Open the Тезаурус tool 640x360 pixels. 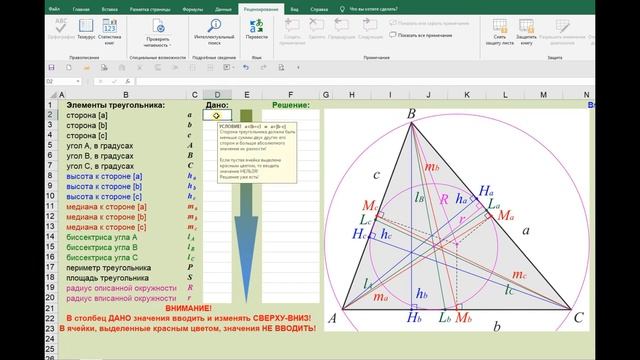(x=86, y=29)
